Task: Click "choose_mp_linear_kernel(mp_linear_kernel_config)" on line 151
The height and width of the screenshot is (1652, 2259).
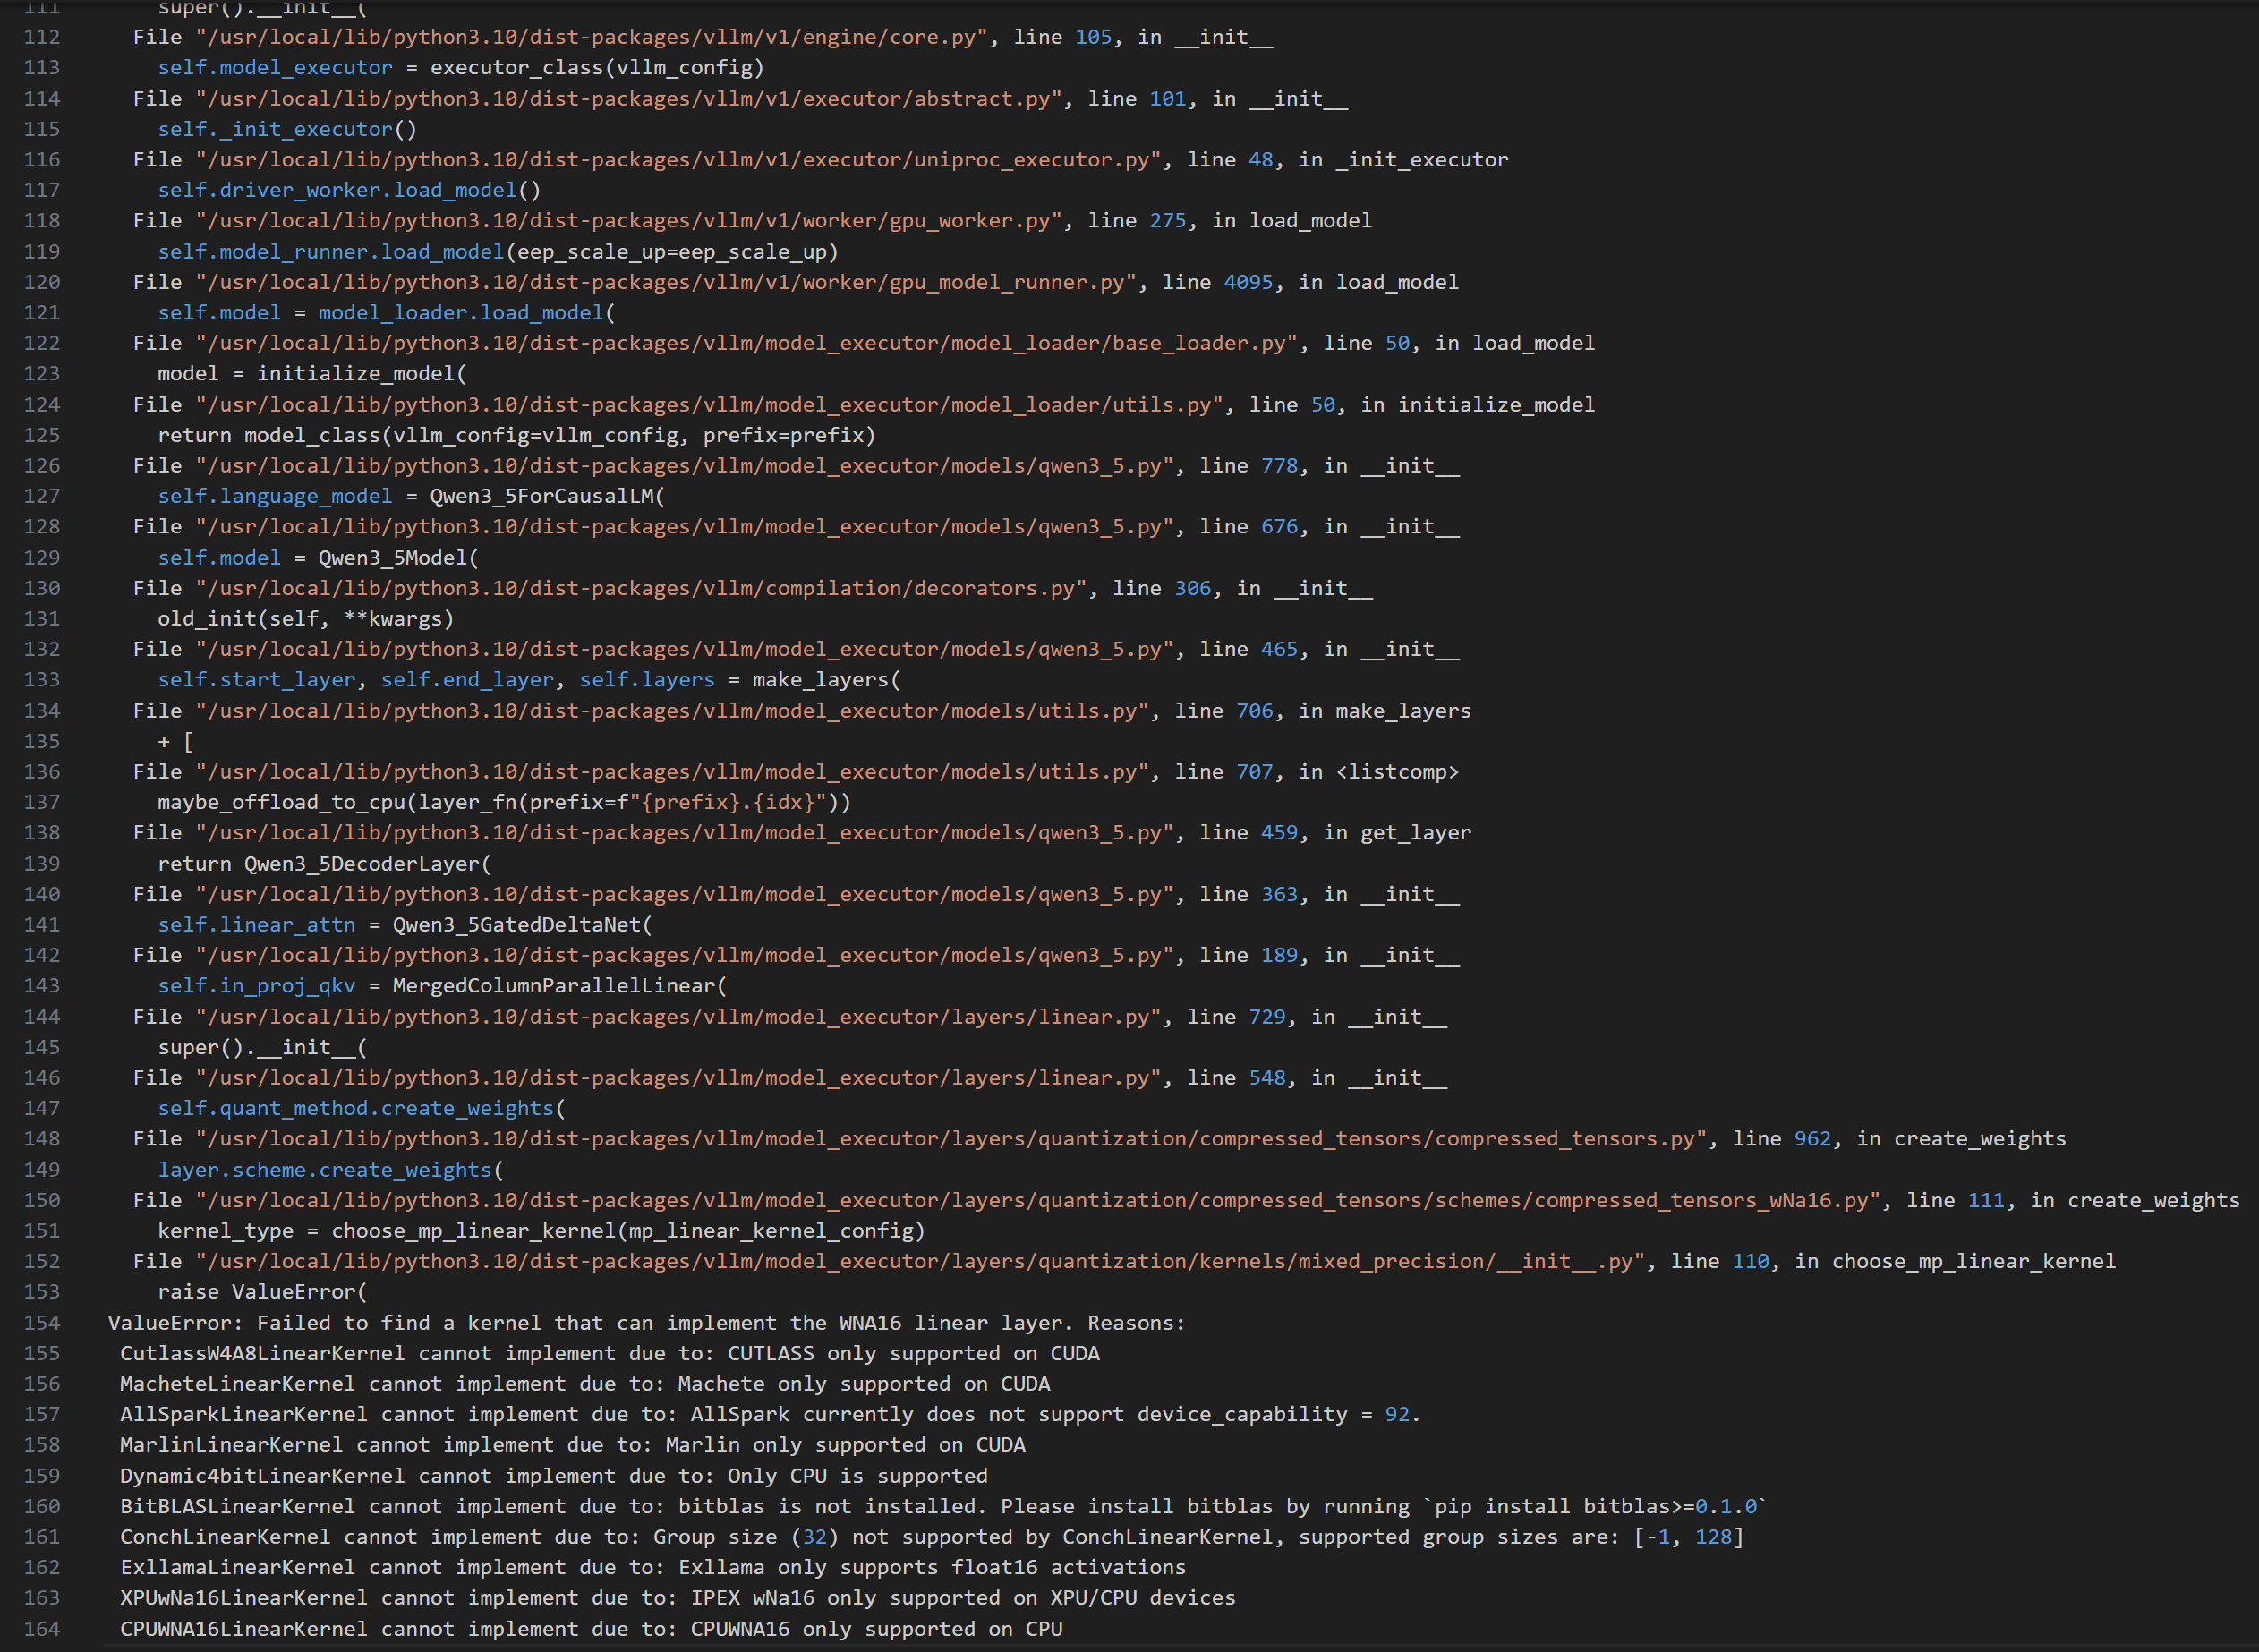Action: point(628,1231)
